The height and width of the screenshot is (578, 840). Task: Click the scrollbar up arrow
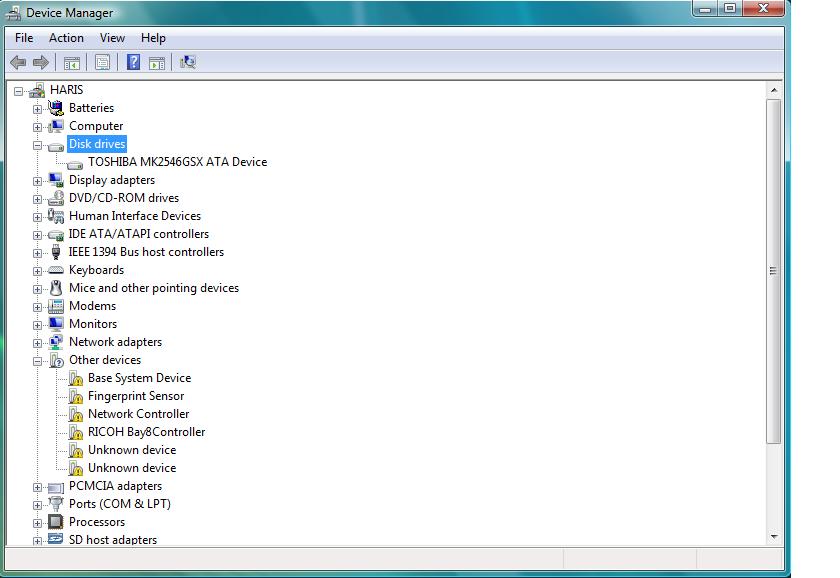tap(774, 91)
